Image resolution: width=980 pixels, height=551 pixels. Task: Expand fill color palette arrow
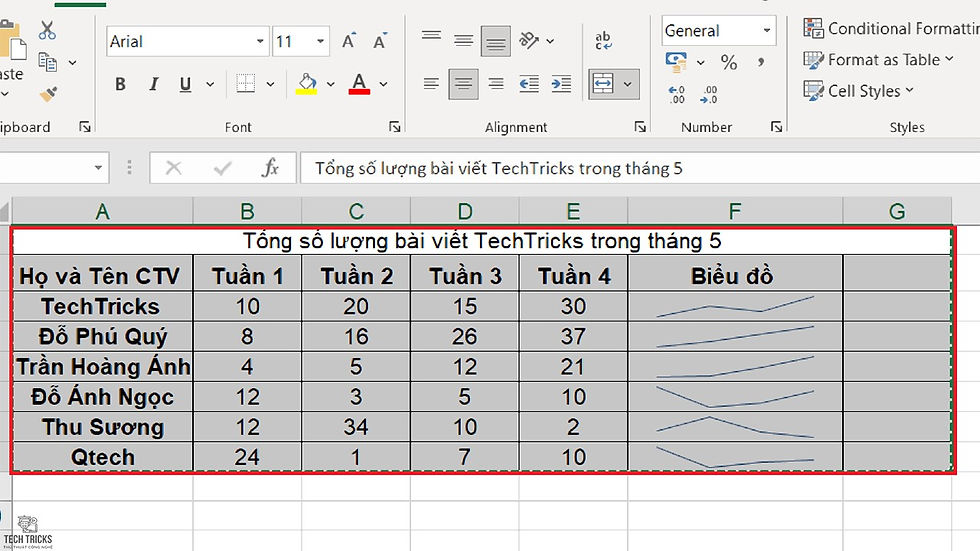(x=331, y=84)
